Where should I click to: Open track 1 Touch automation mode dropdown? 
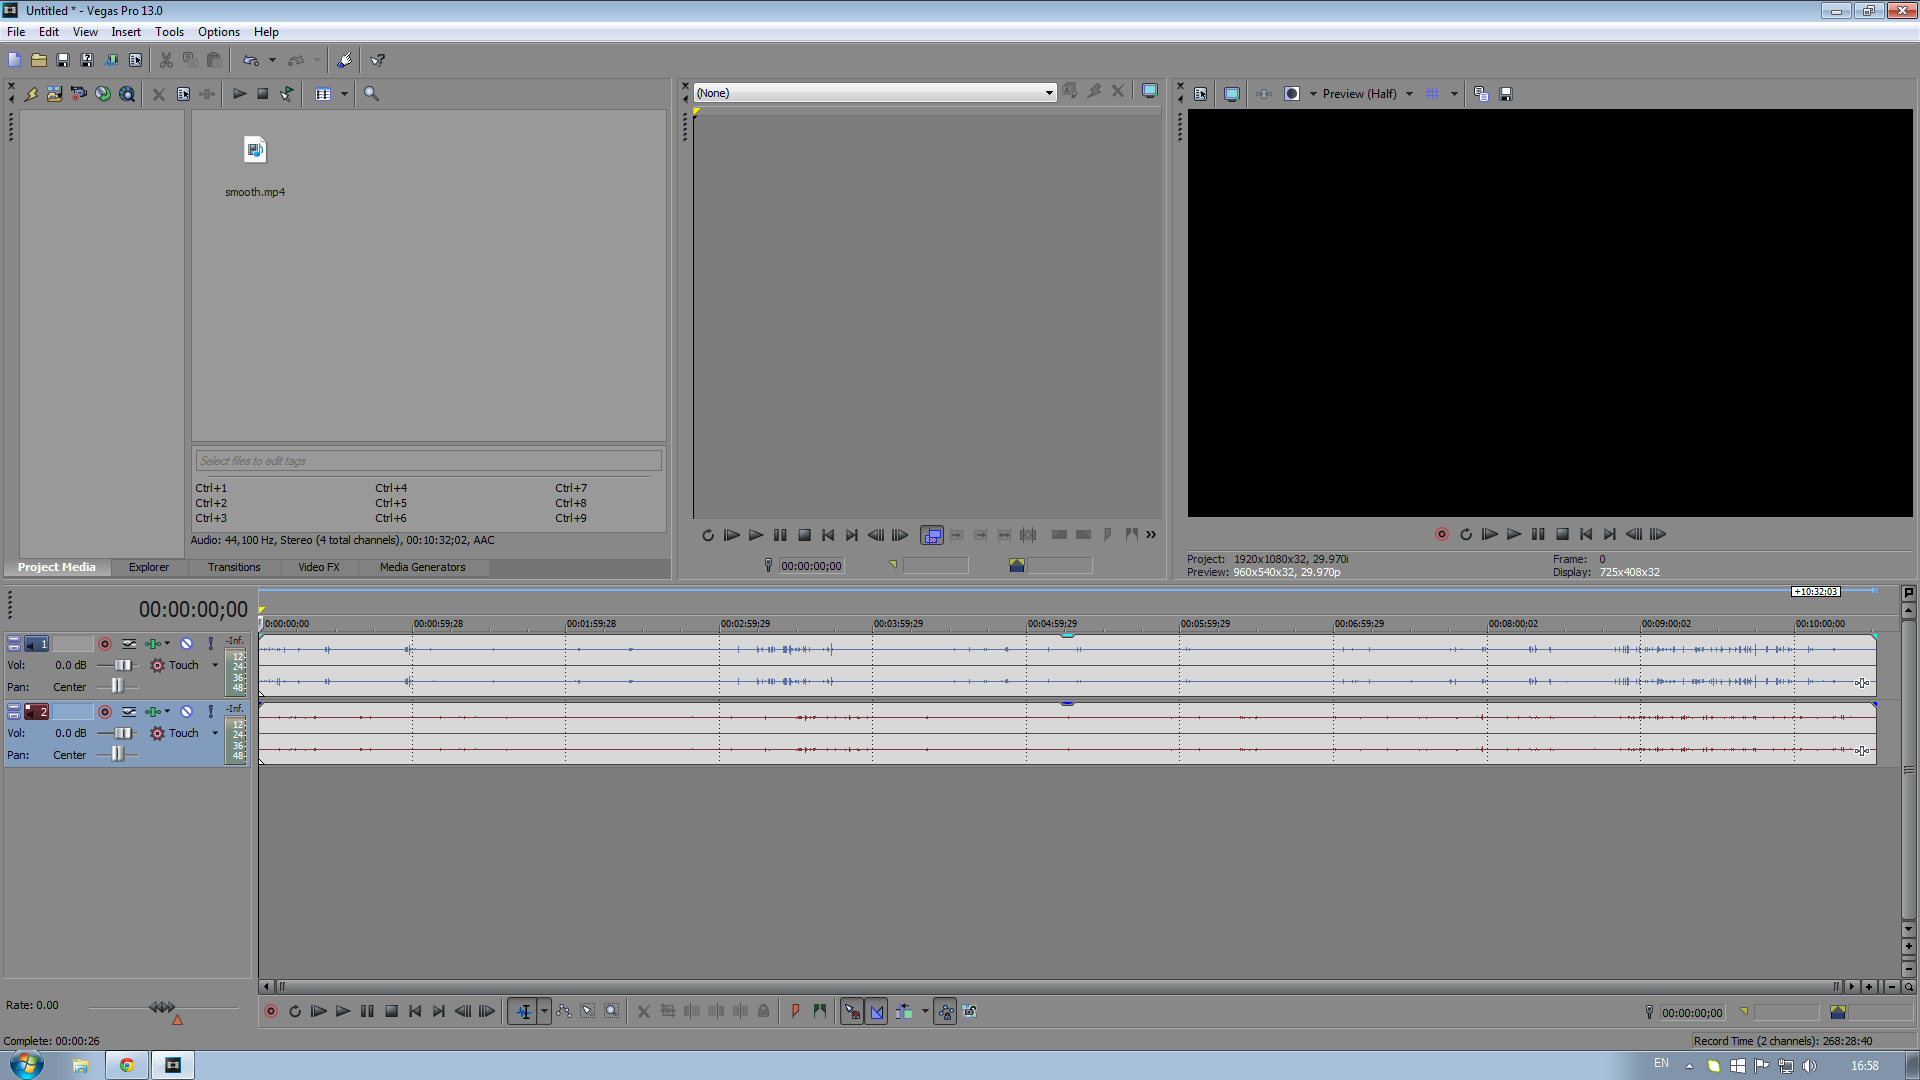pos(215,665)
